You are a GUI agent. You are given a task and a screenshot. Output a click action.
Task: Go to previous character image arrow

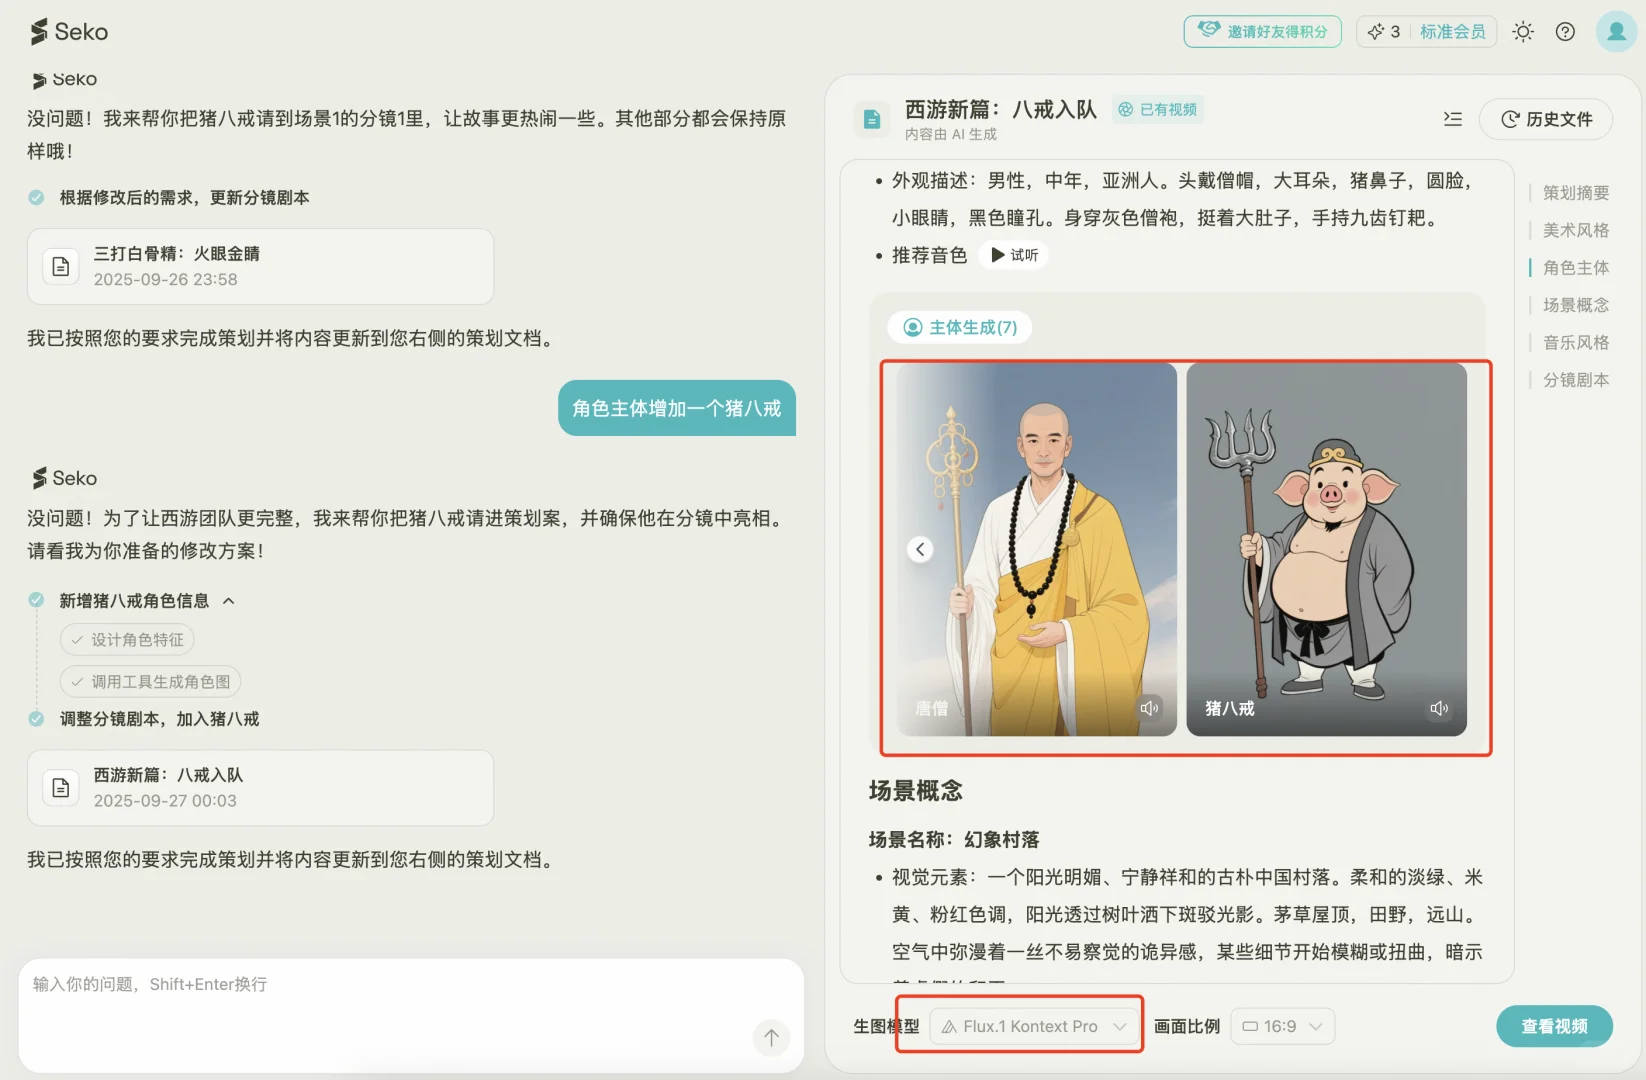pyautogui.click(x=920, y=549)
